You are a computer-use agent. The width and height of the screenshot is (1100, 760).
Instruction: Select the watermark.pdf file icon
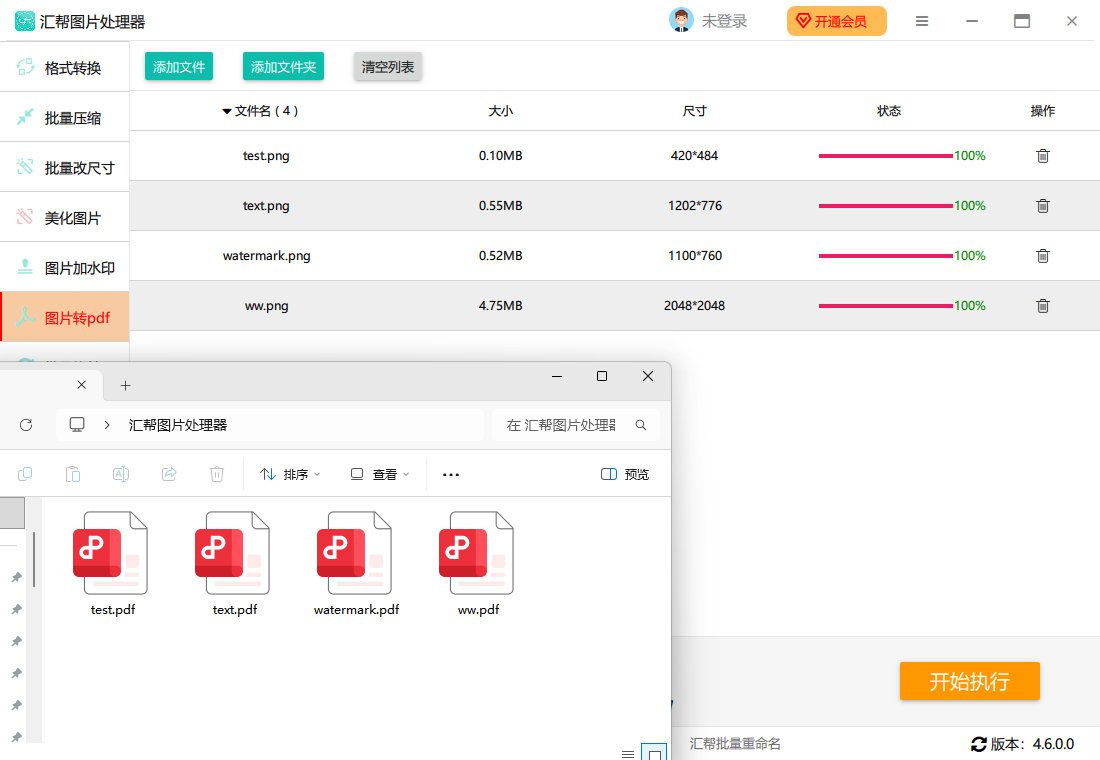tap(356, 553)
